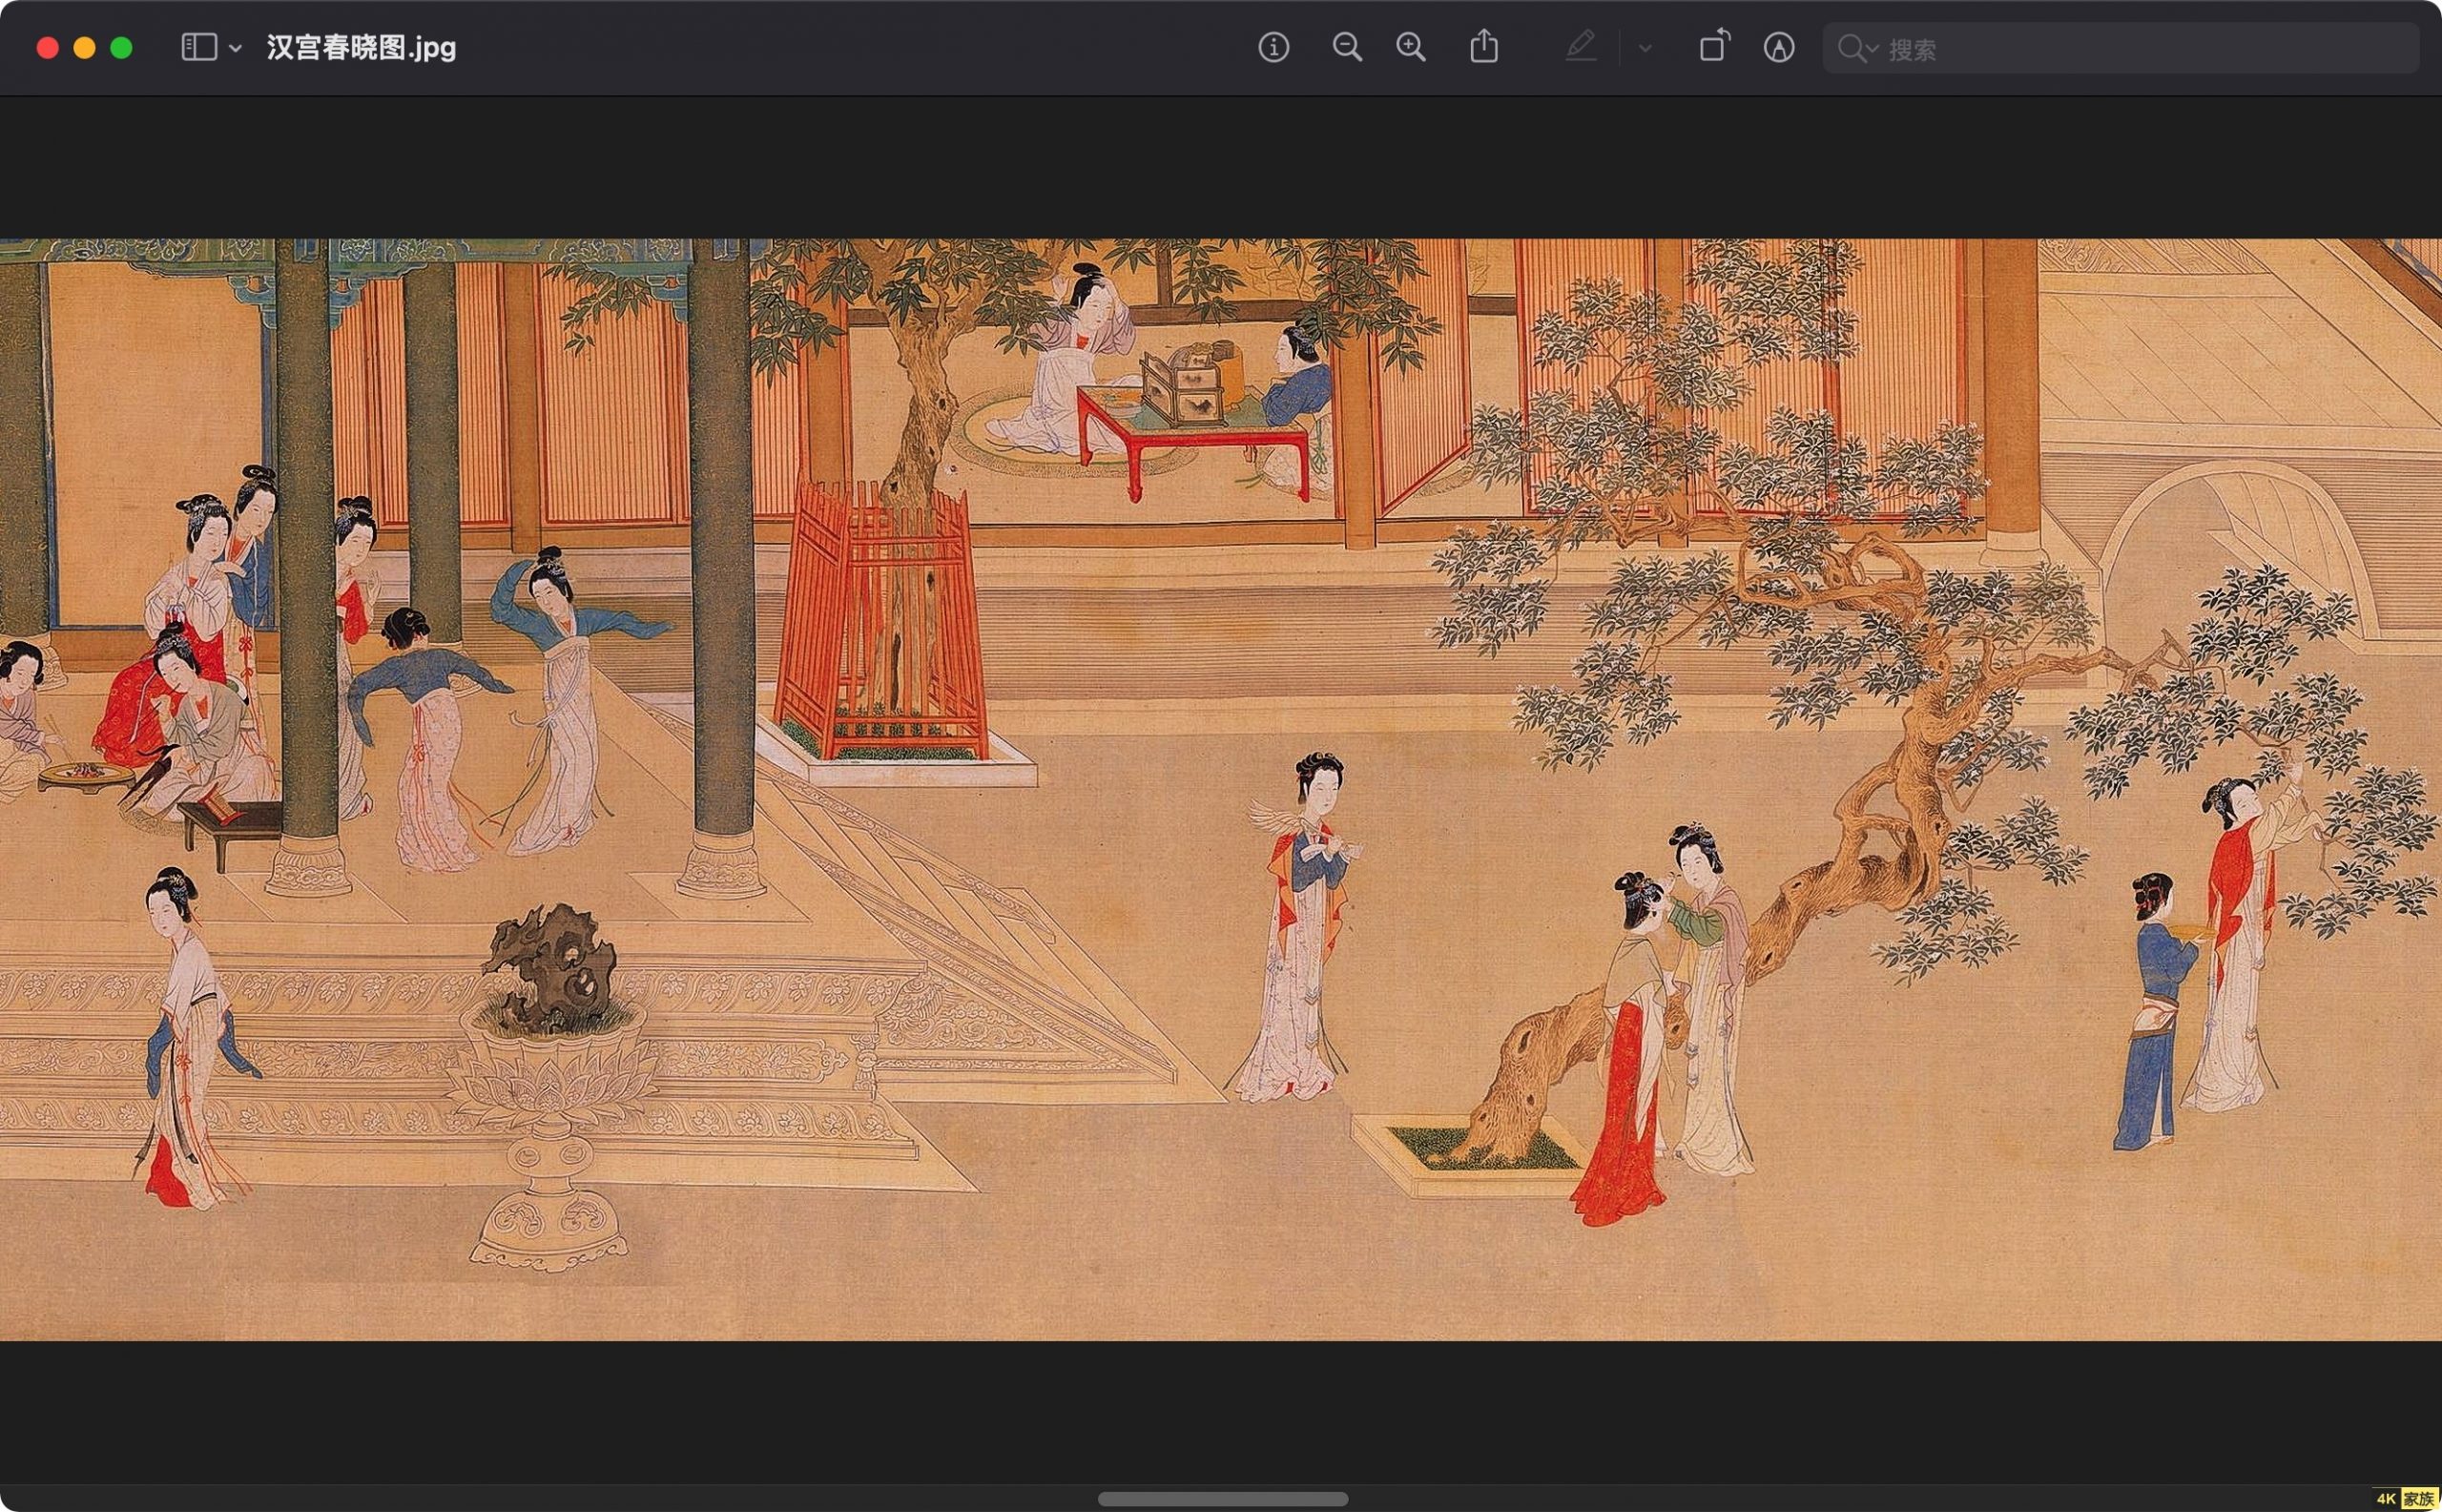Click the red table in the painting
This screenshot has width=2442, height=1512.
point(1193,438)
